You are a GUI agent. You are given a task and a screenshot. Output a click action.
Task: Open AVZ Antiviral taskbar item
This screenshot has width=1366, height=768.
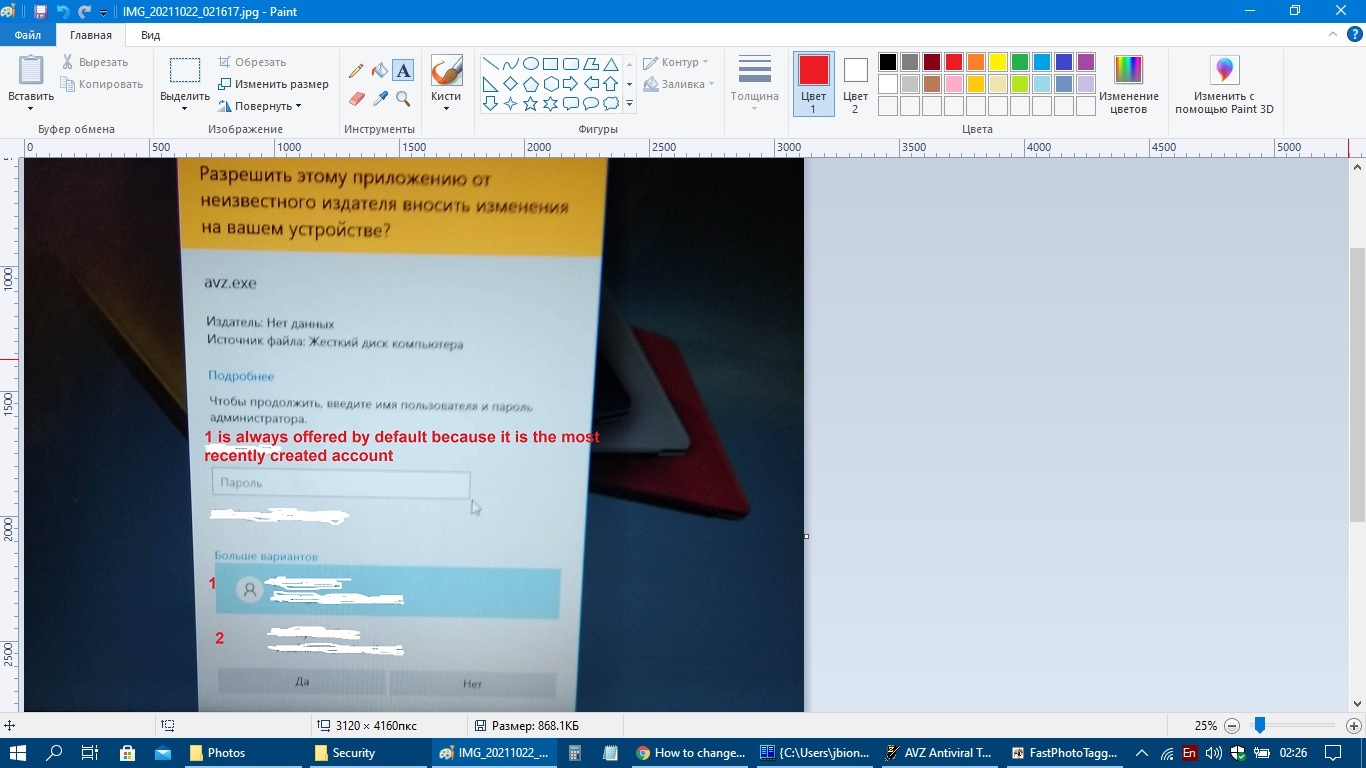[938, 753]
